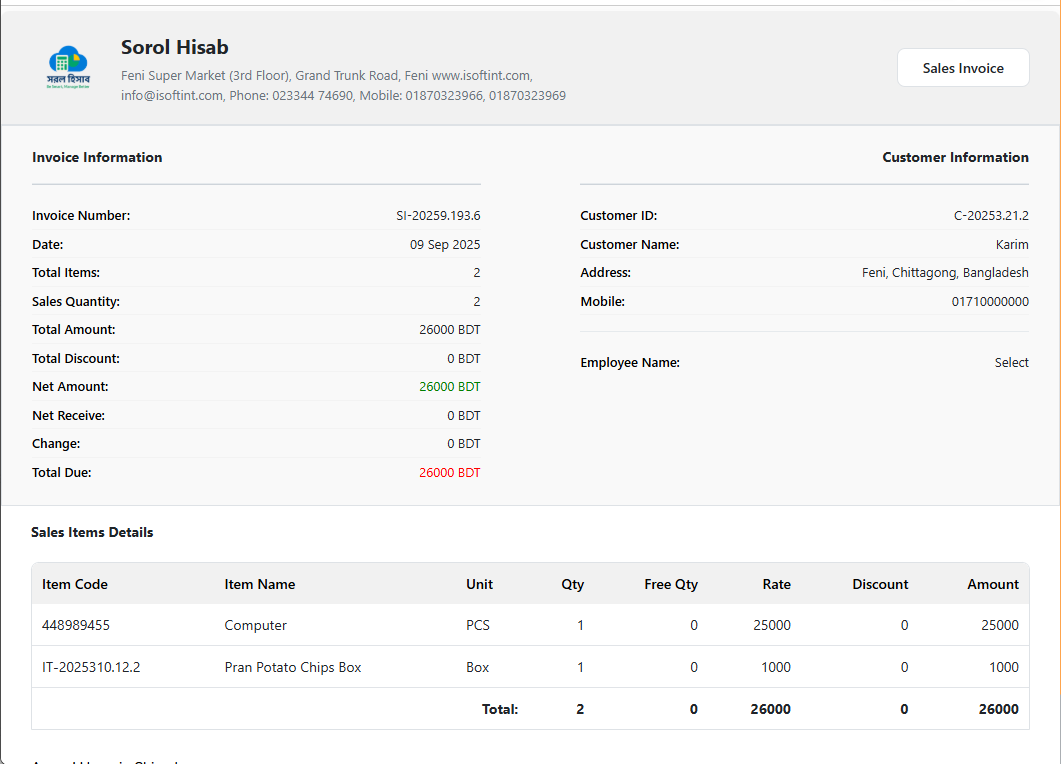Open the Employee Name Select dropdown

pyautogui.click(x=1011, y=362)
